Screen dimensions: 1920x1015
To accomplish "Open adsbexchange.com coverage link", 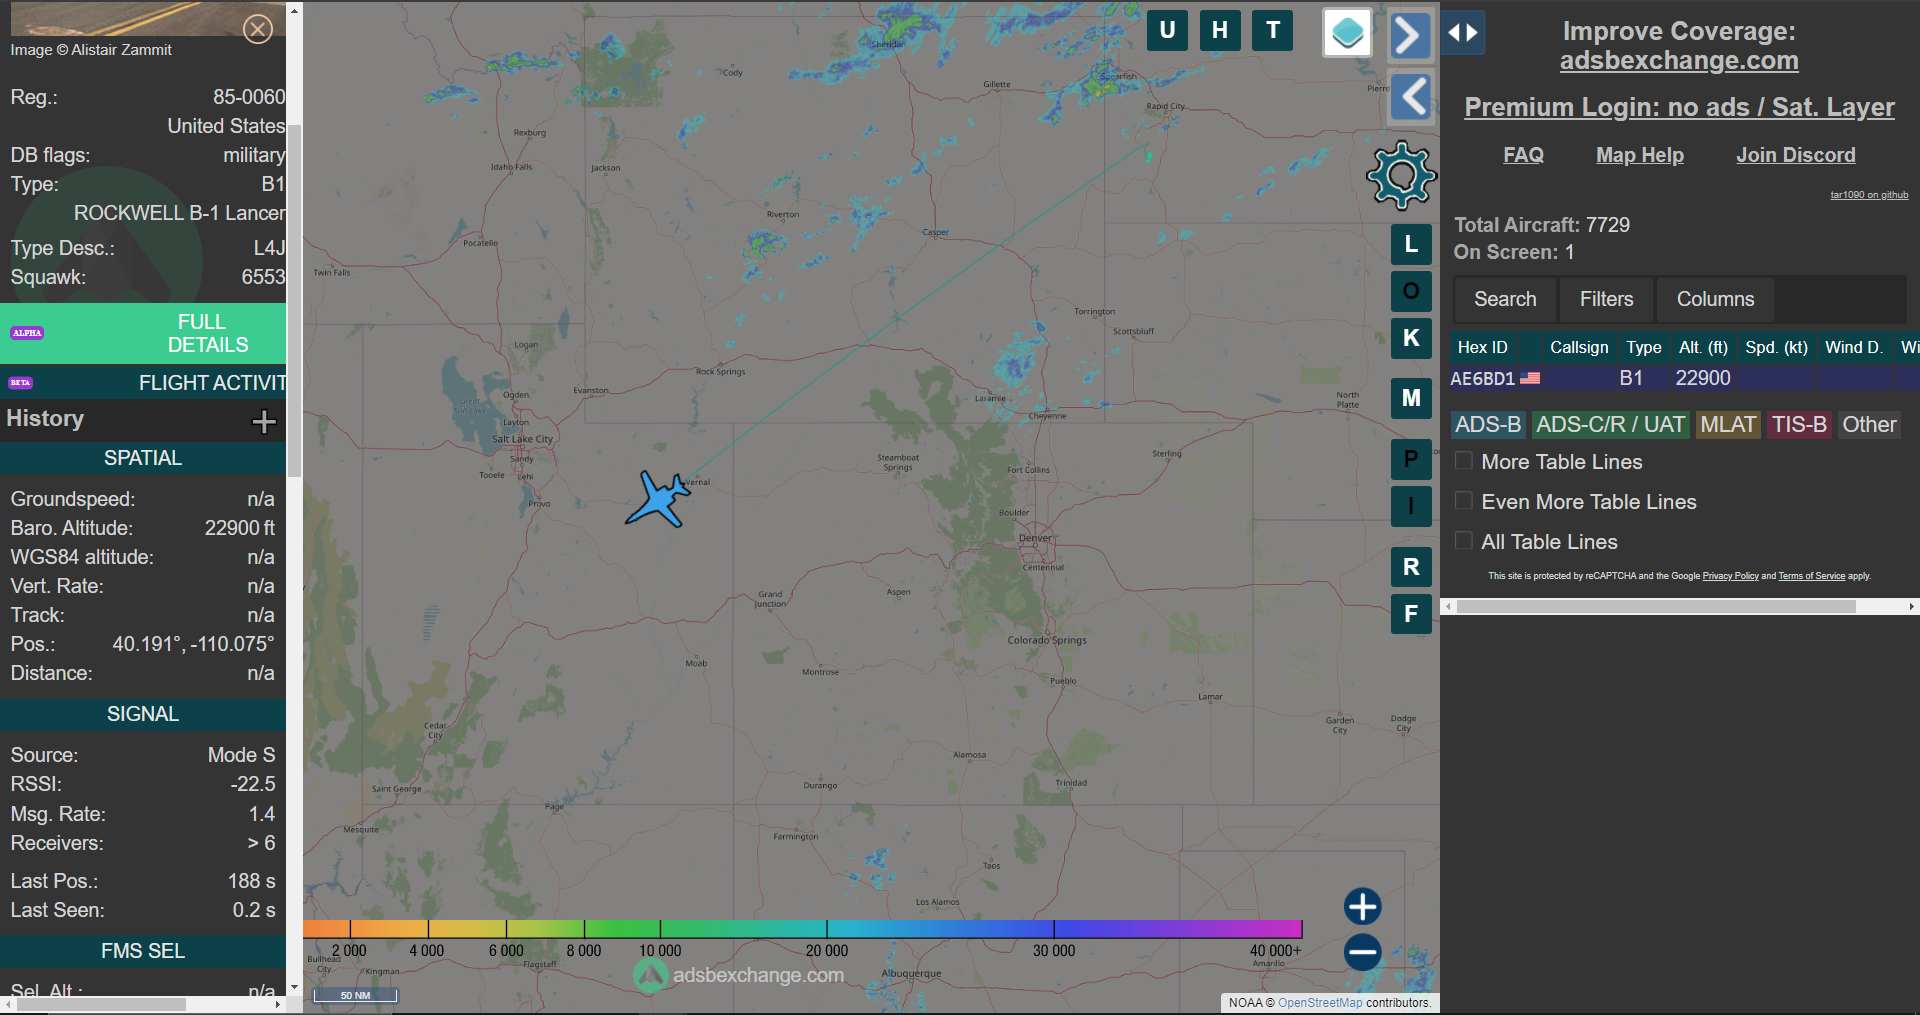I will [1679, 60].
